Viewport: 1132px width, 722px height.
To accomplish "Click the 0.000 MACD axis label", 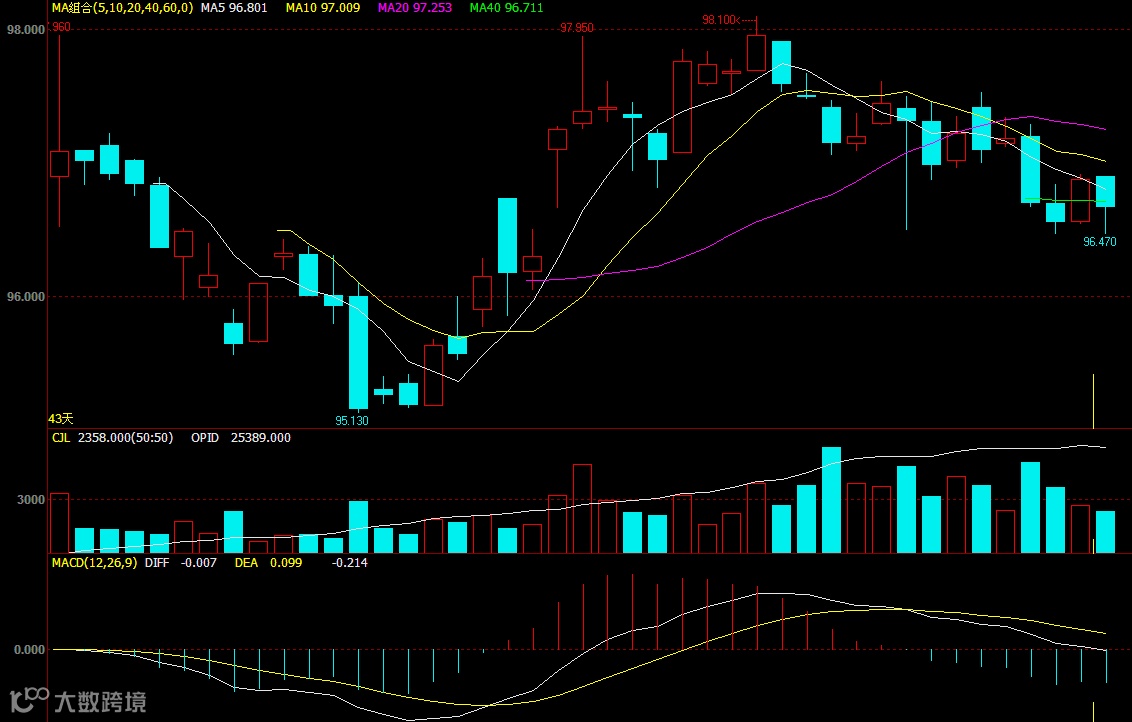I will (30, 650).
